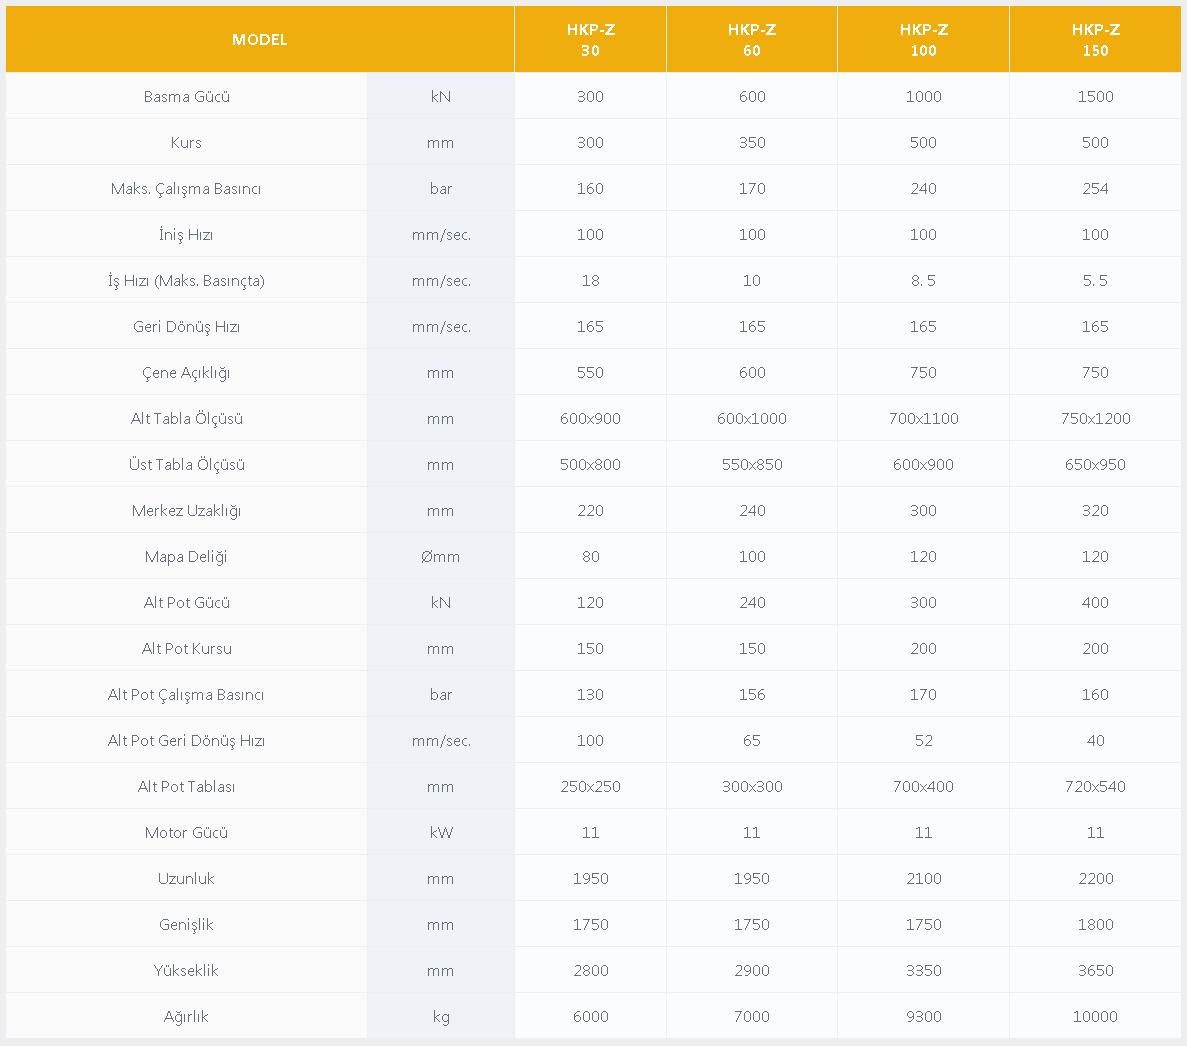
Task: Click the 130 Alt Pot pressure value
Action: point(590,694)
